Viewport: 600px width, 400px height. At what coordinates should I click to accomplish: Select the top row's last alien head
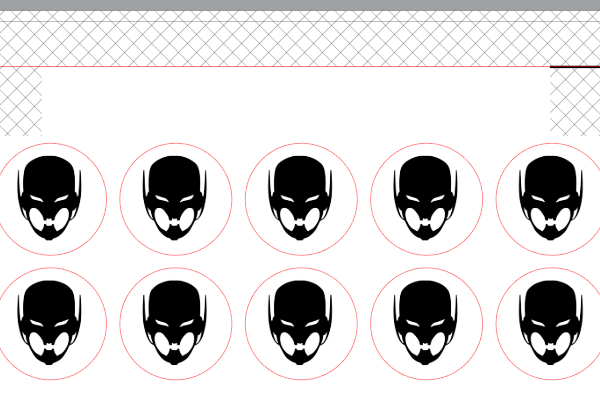551,198
